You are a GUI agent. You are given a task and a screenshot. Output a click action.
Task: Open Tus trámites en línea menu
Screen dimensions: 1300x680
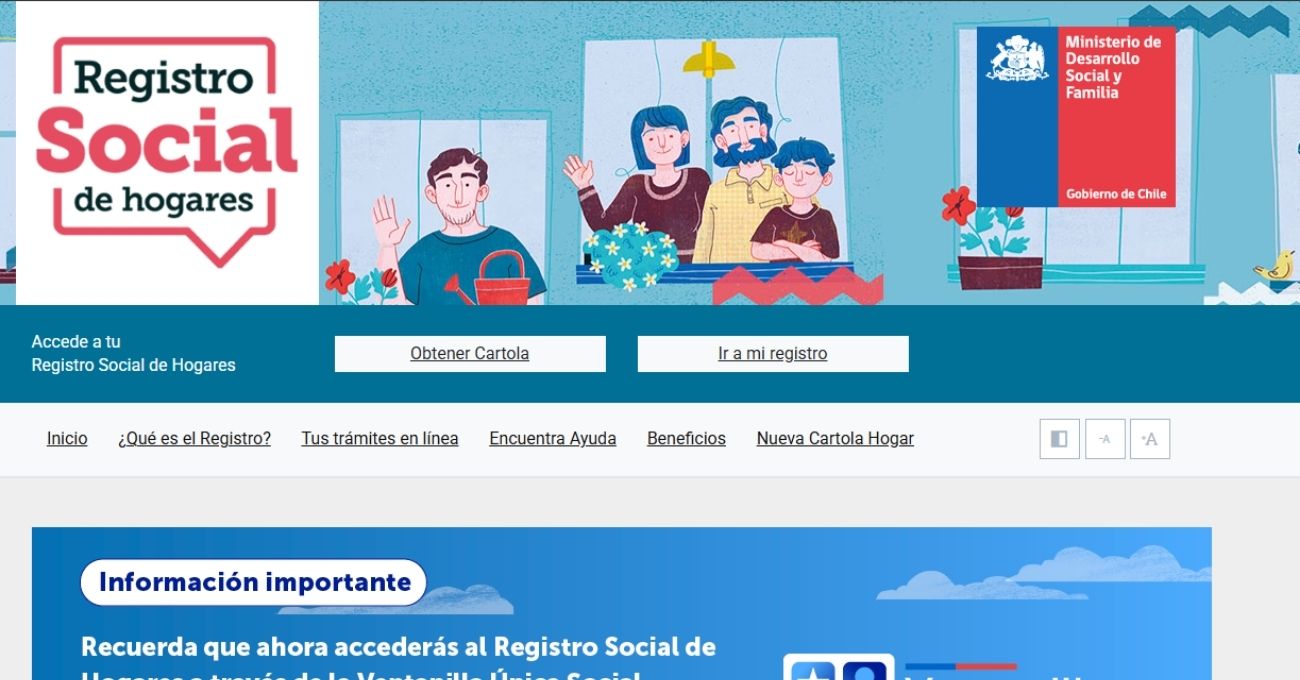(380, 439)
